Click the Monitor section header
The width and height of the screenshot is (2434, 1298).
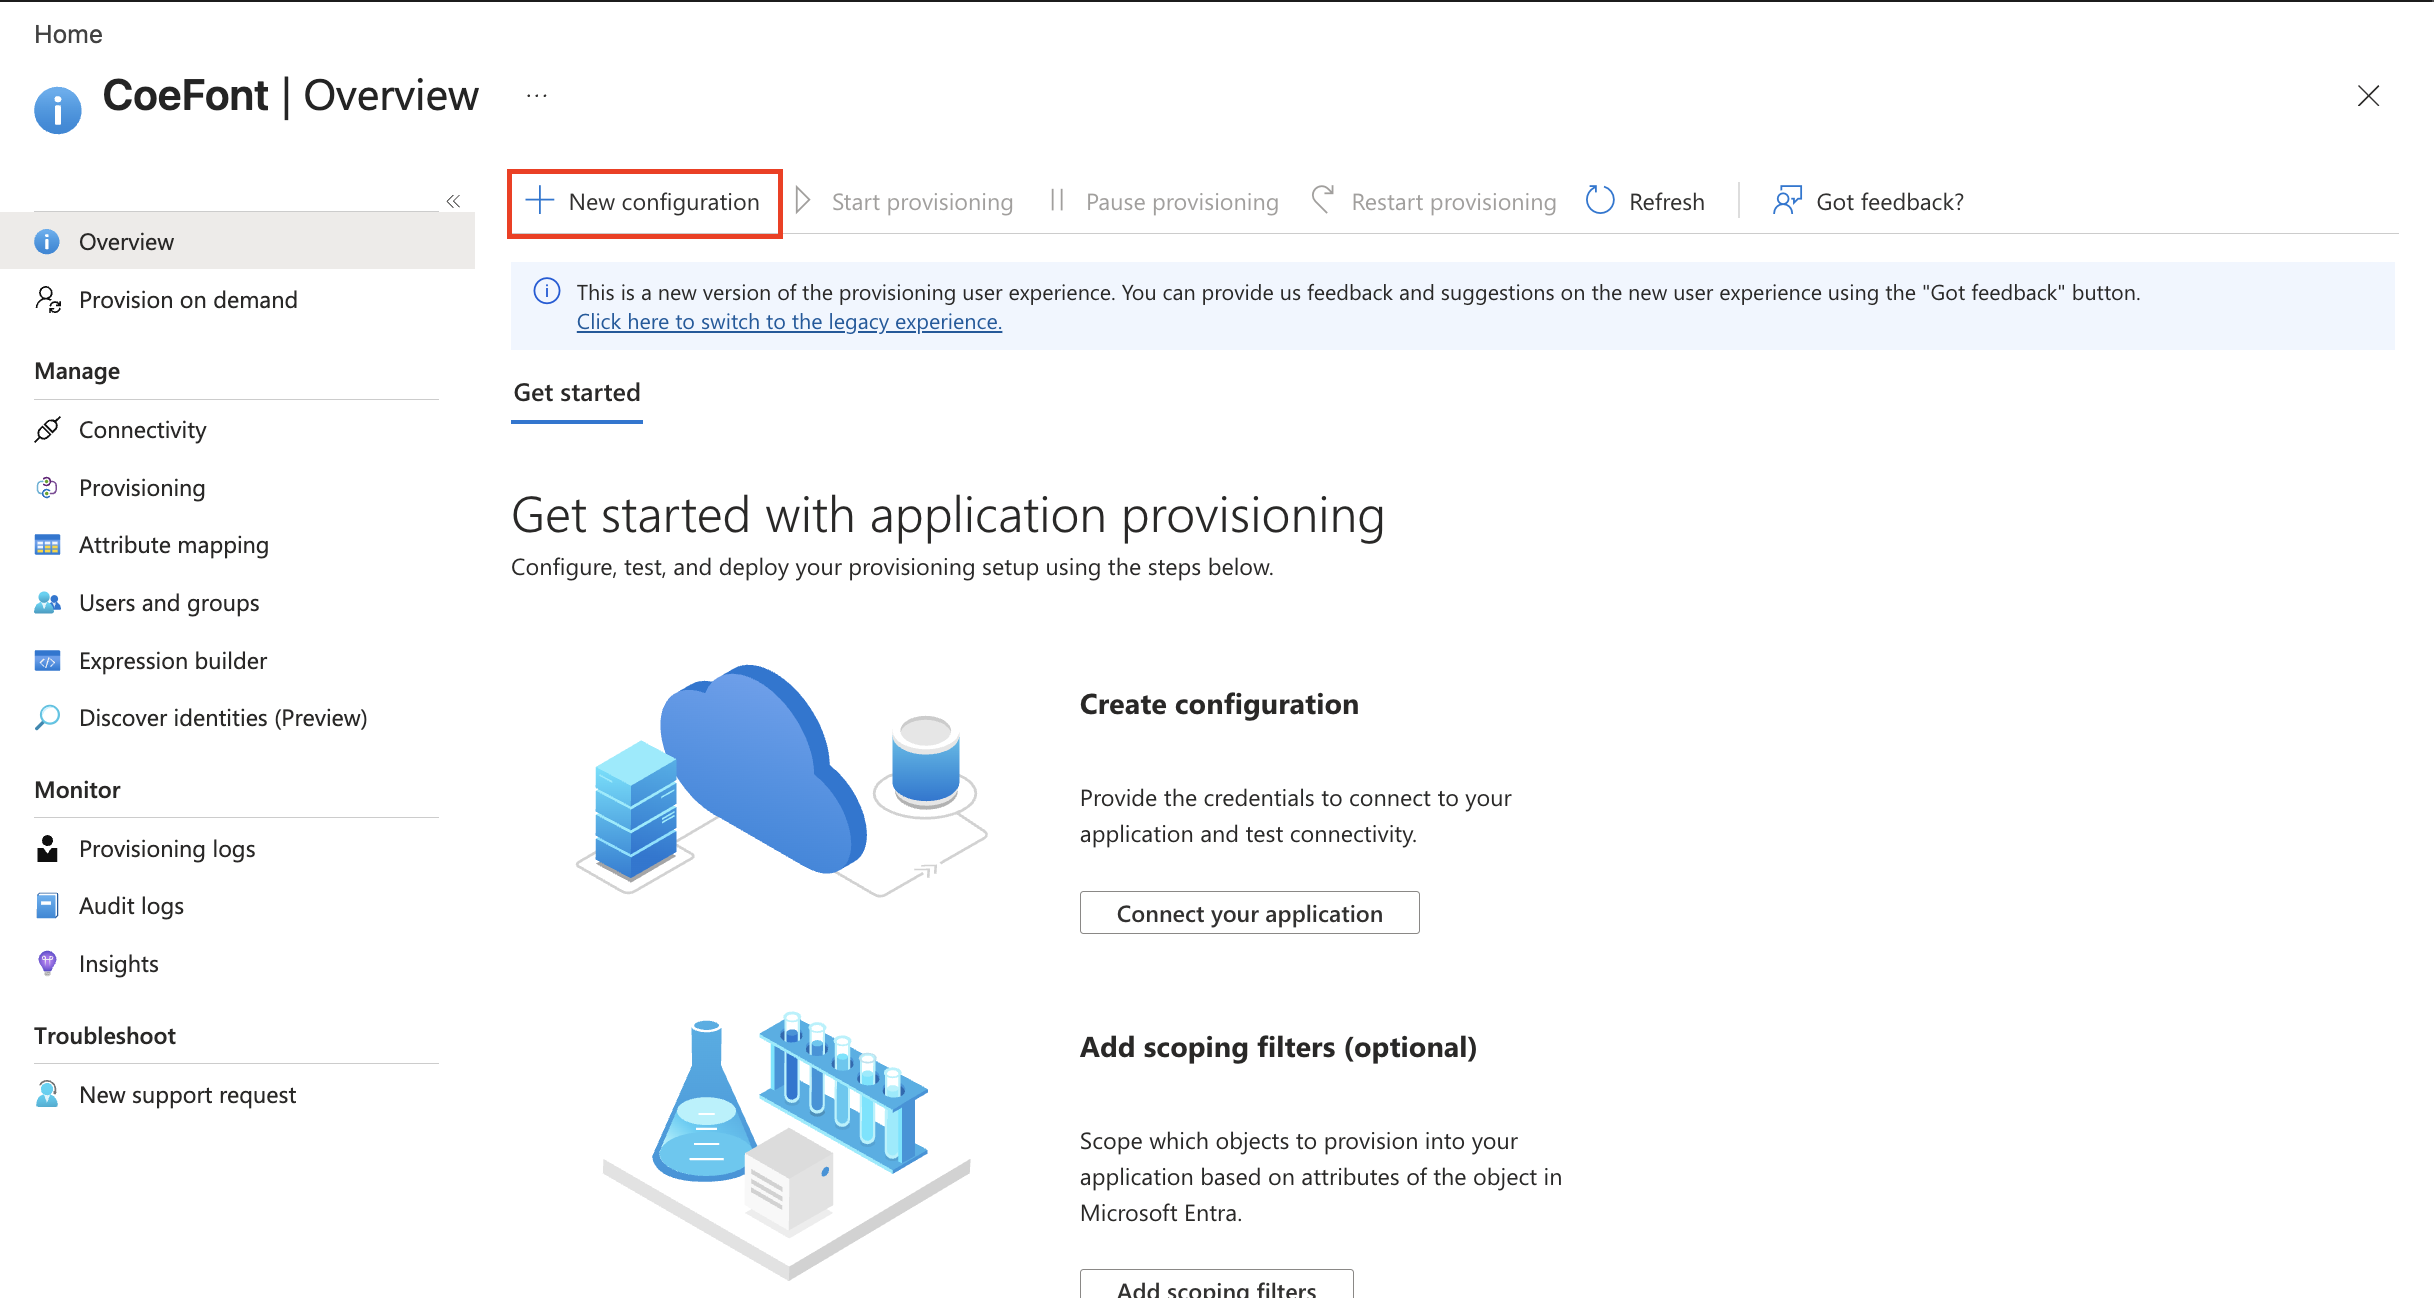coord(77,790)
